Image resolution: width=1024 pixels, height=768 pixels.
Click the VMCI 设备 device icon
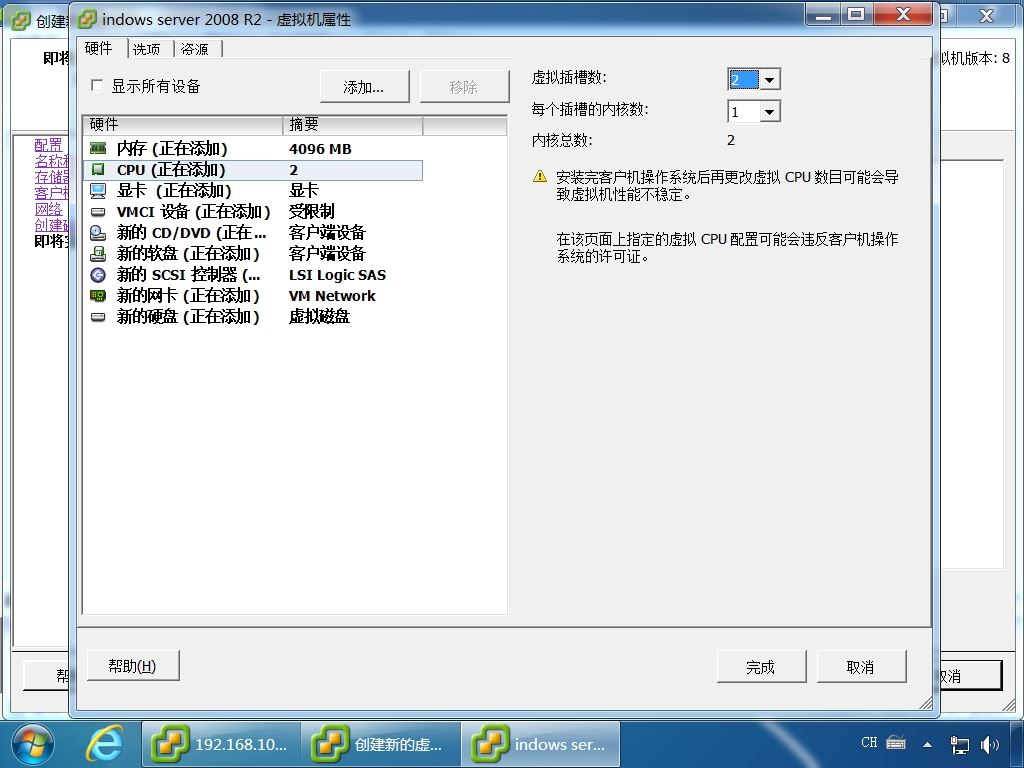98,212
